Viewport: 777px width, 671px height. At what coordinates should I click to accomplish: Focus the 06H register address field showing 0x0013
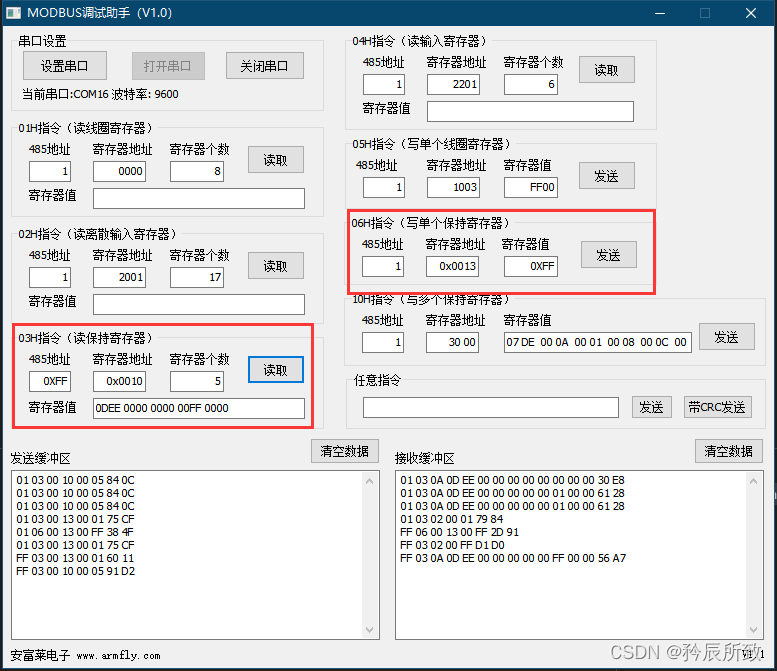coord(452,267)
